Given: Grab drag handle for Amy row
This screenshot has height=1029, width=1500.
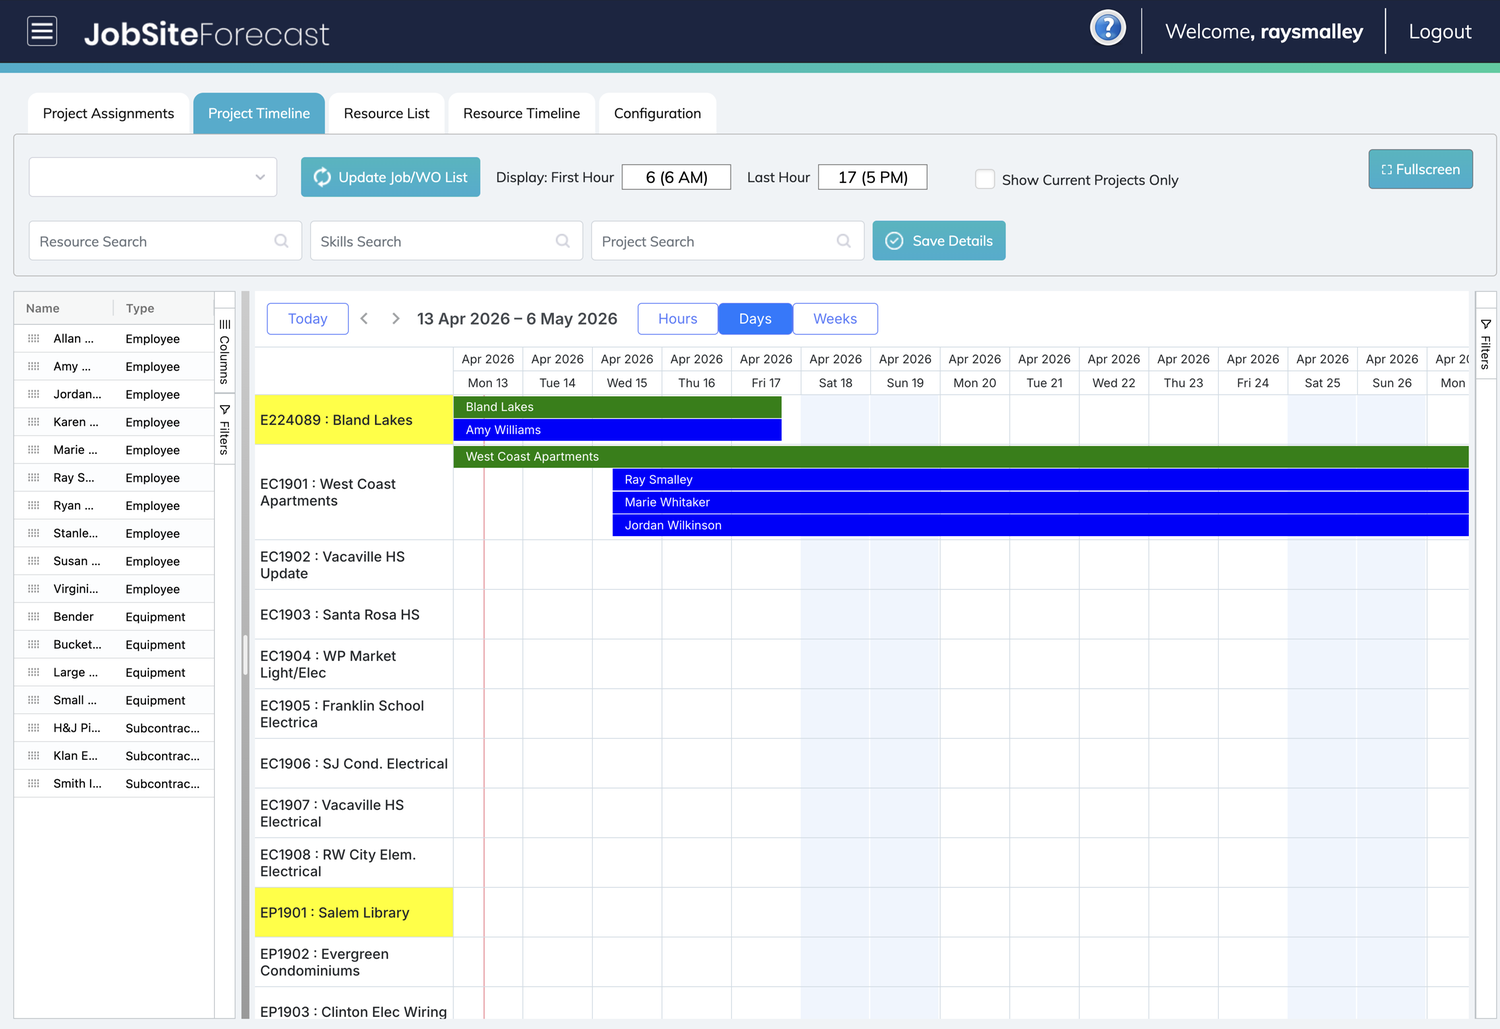Looking at the screenshot, I should (34, 367).
